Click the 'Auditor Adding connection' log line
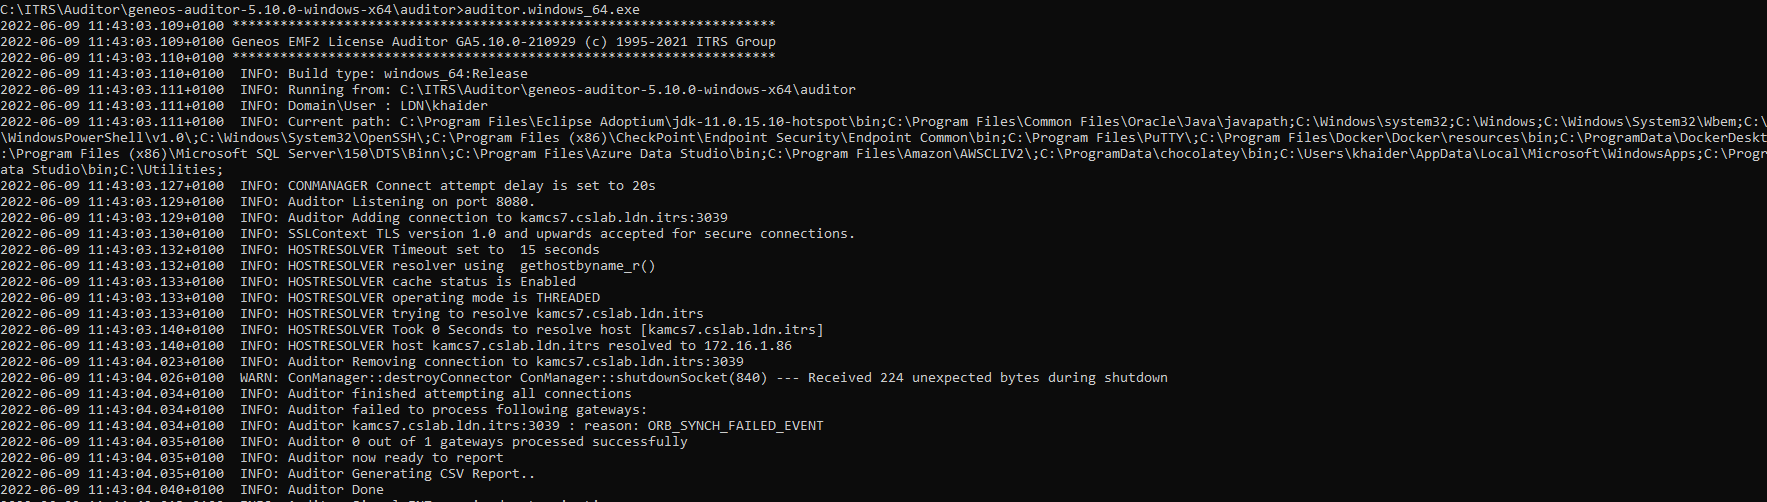Image resolution: width=1767 pixels, height=502 pixels. click(x=507, y=217)
